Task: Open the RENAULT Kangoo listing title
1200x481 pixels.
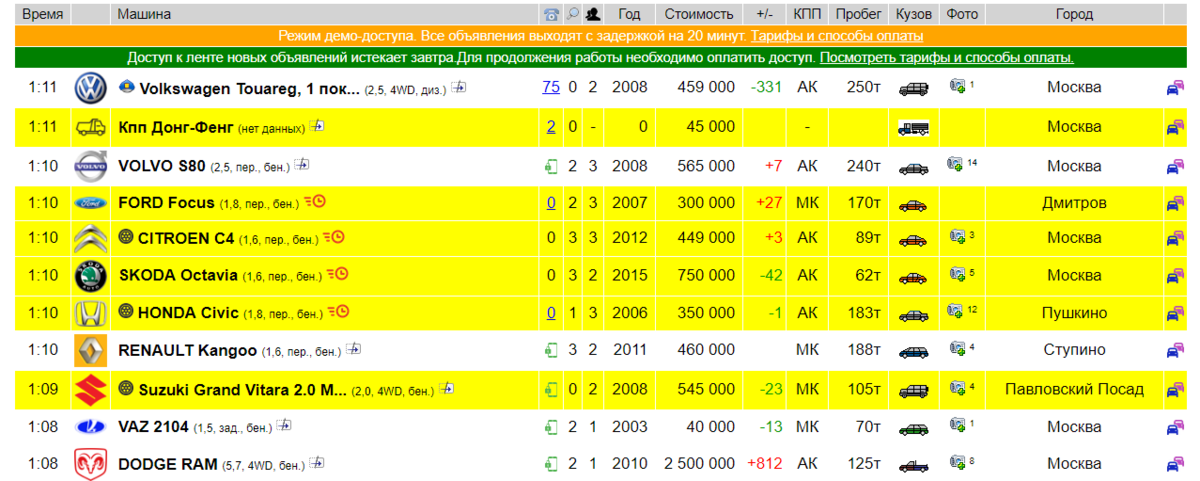Action: click(187, 350)
